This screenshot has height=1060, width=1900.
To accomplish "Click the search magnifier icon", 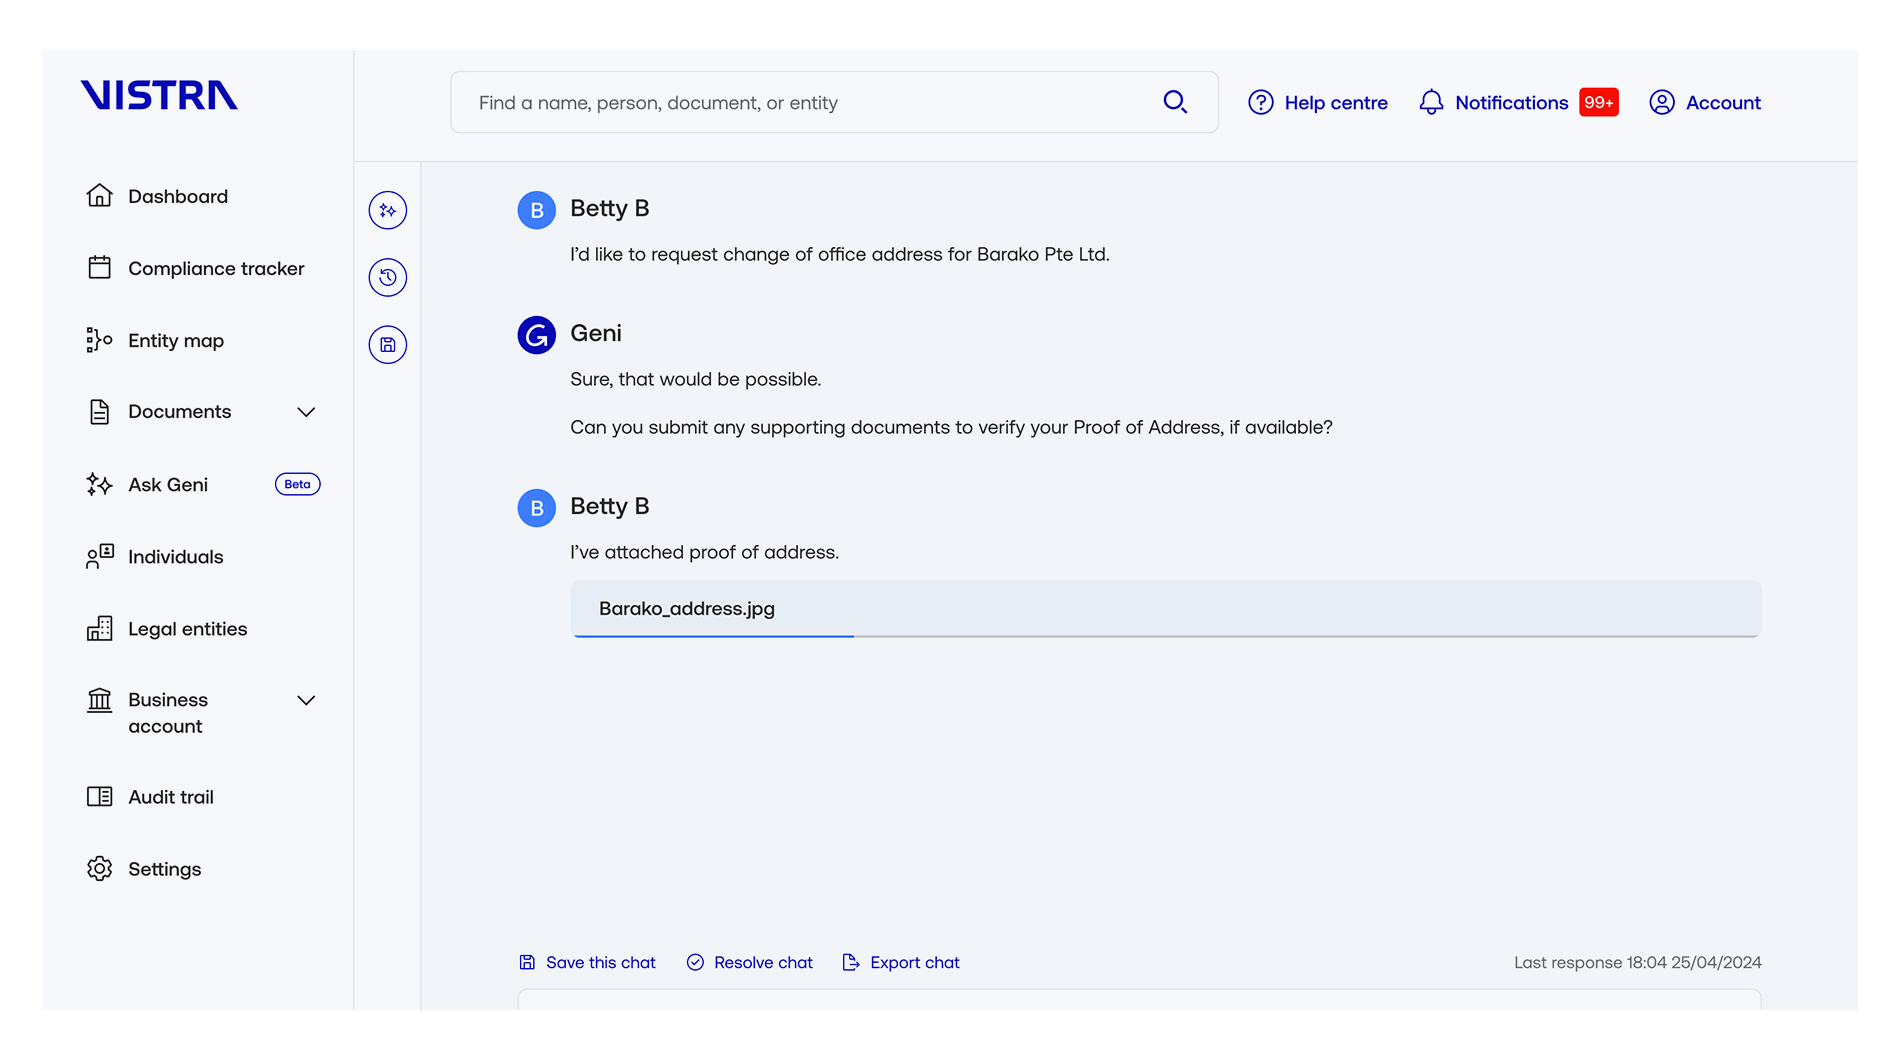I will pos(1175,102).
